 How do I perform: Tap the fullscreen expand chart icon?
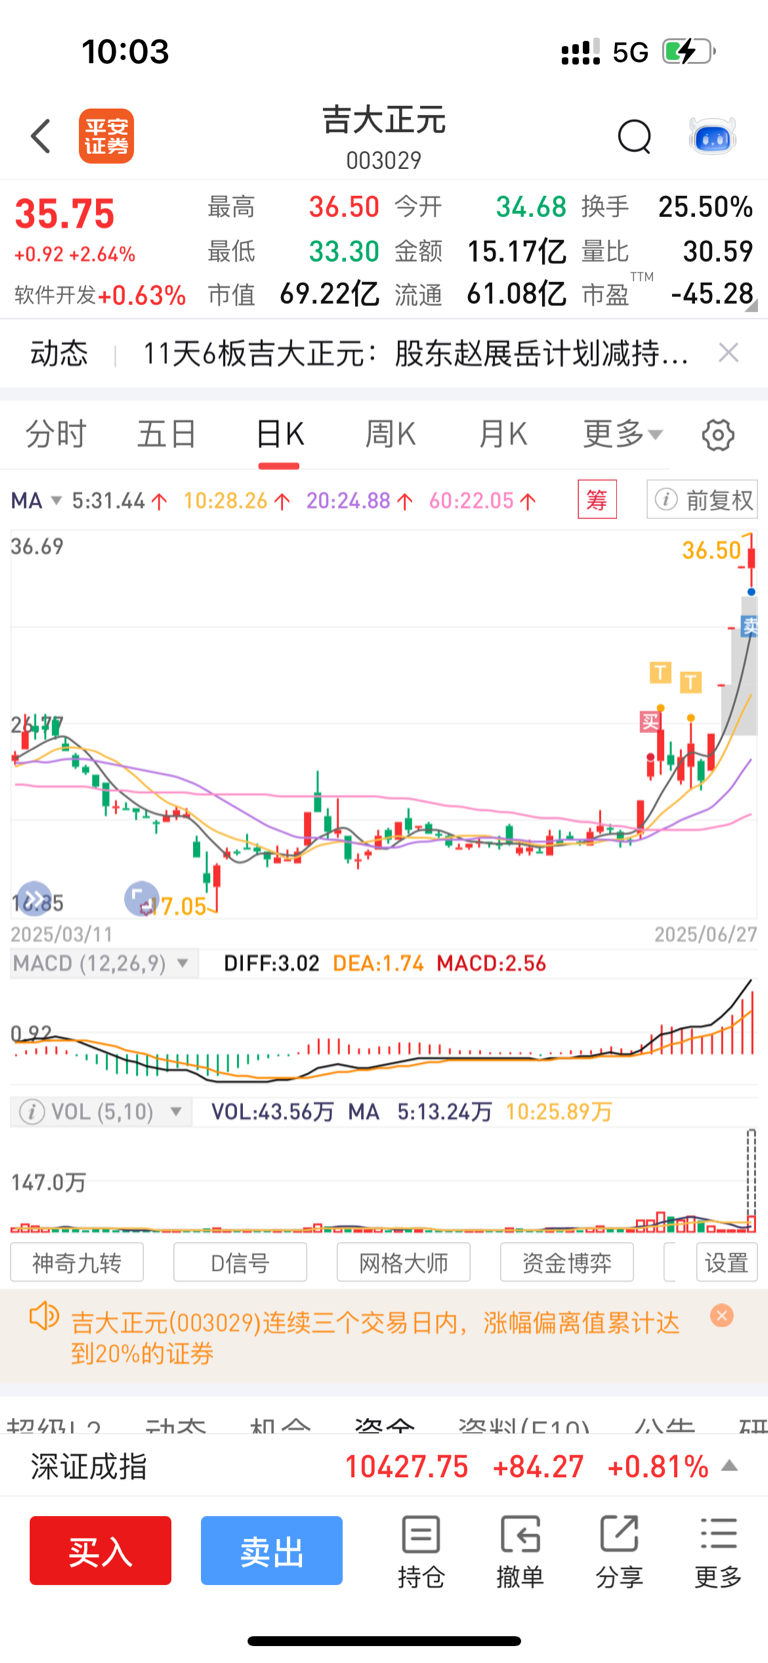pos(141,899)
